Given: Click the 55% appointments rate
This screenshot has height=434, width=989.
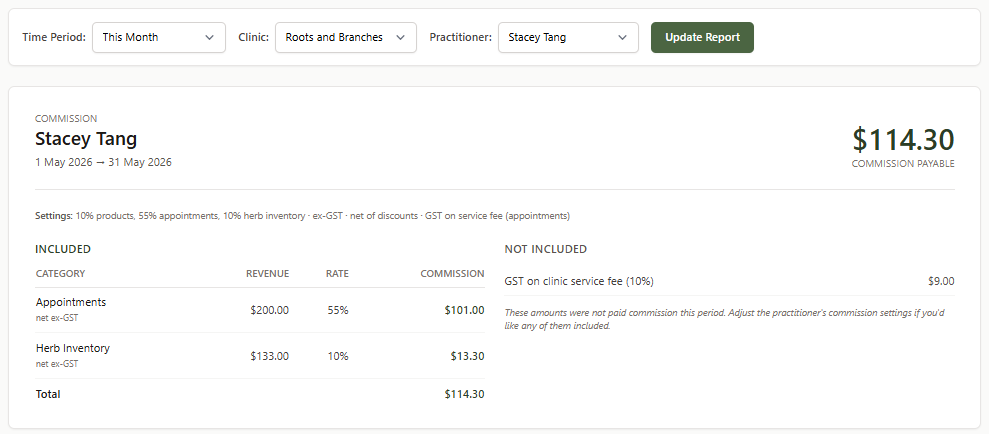Looking at the screenshot, I should [x=337, y=310].
